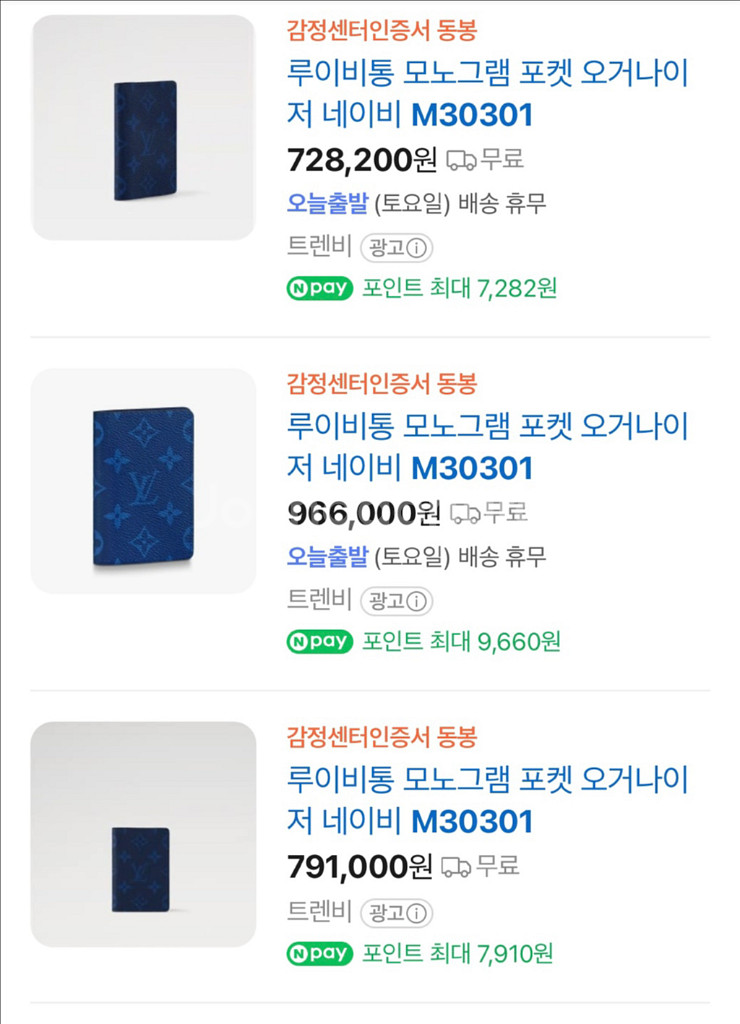Click 트렌비 seller name in second listing
Image resolution: width=740 pixels, height=1024 pixels.
(319, 600)
